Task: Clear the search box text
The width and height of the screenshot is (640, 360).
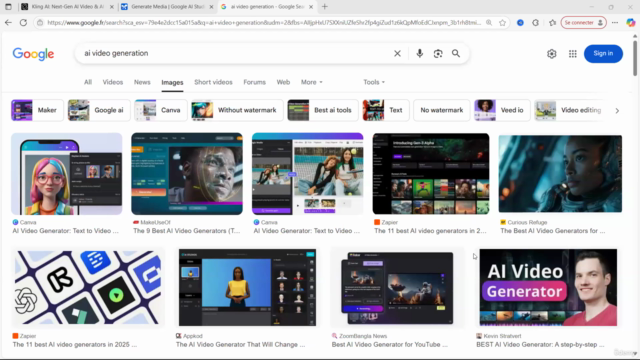Action: point(397,53)
